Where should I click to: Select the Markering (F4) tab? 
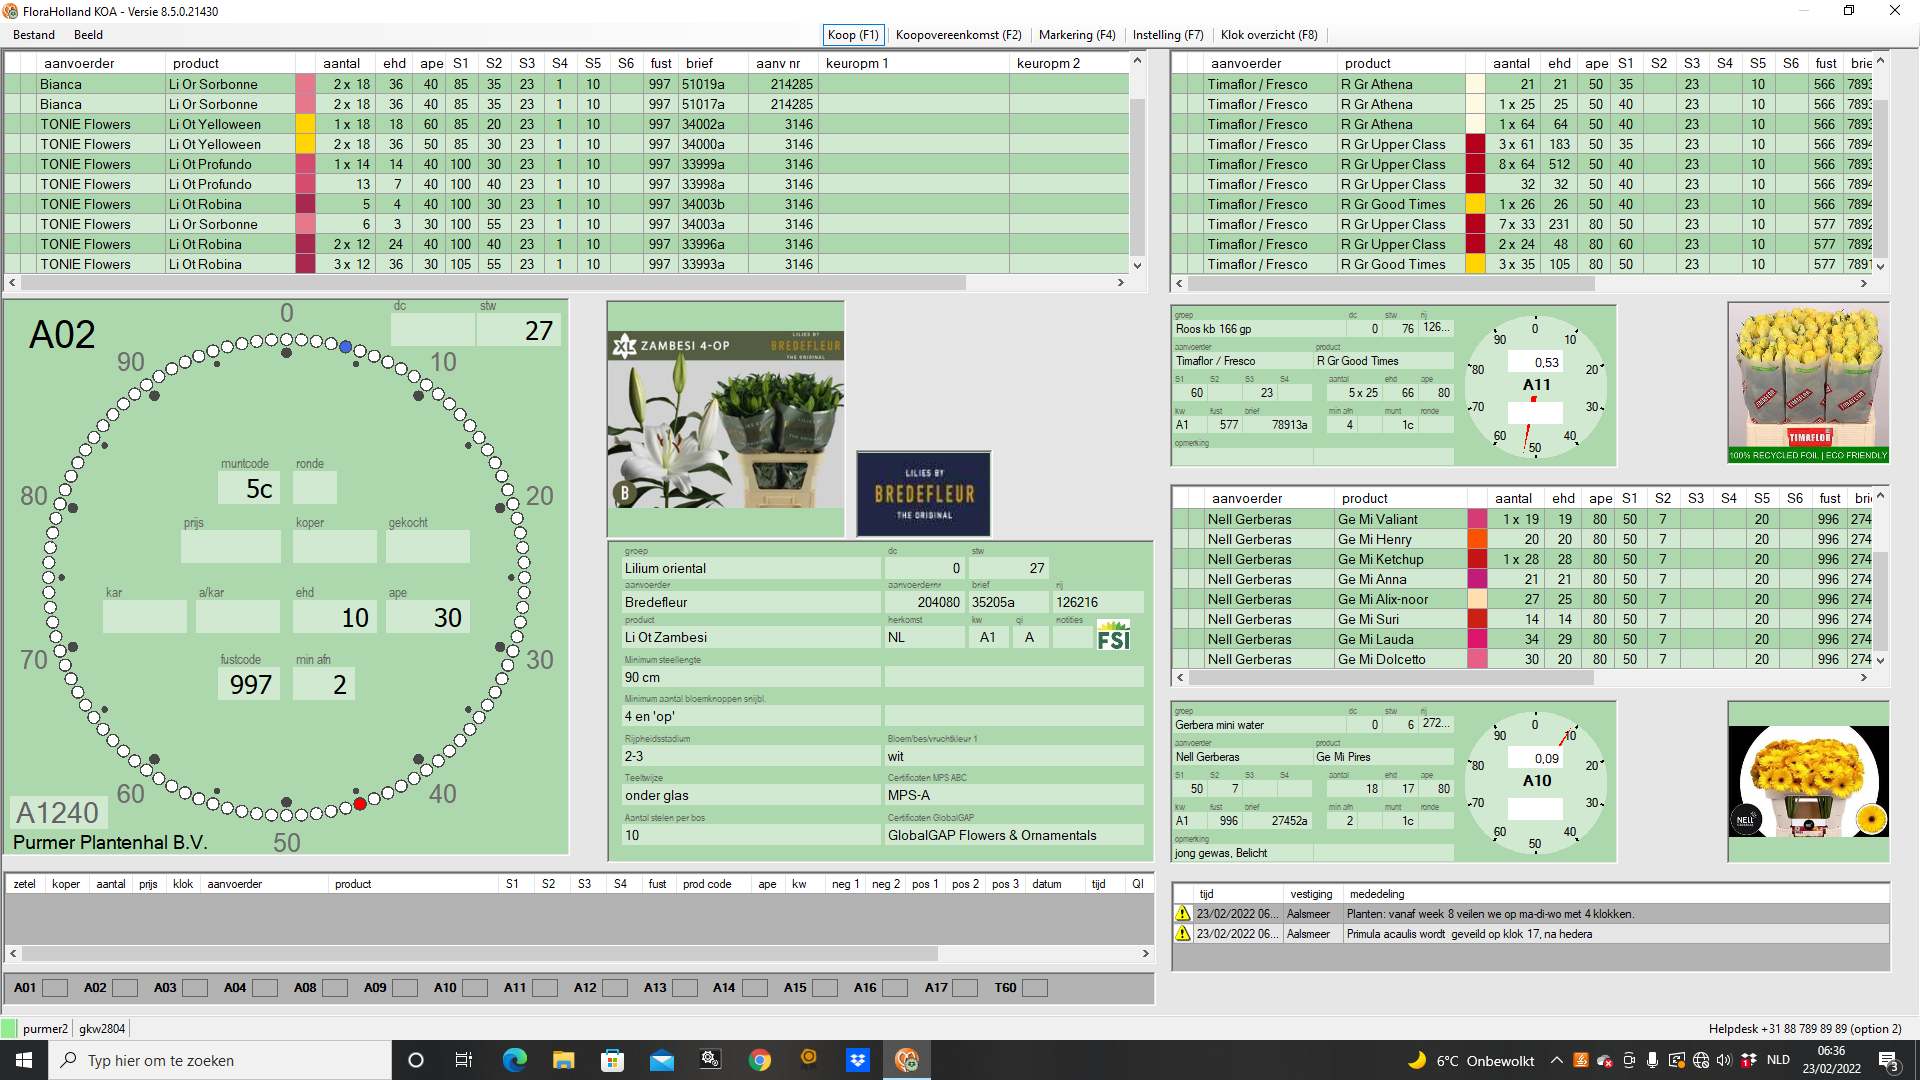pos(1076,35)
